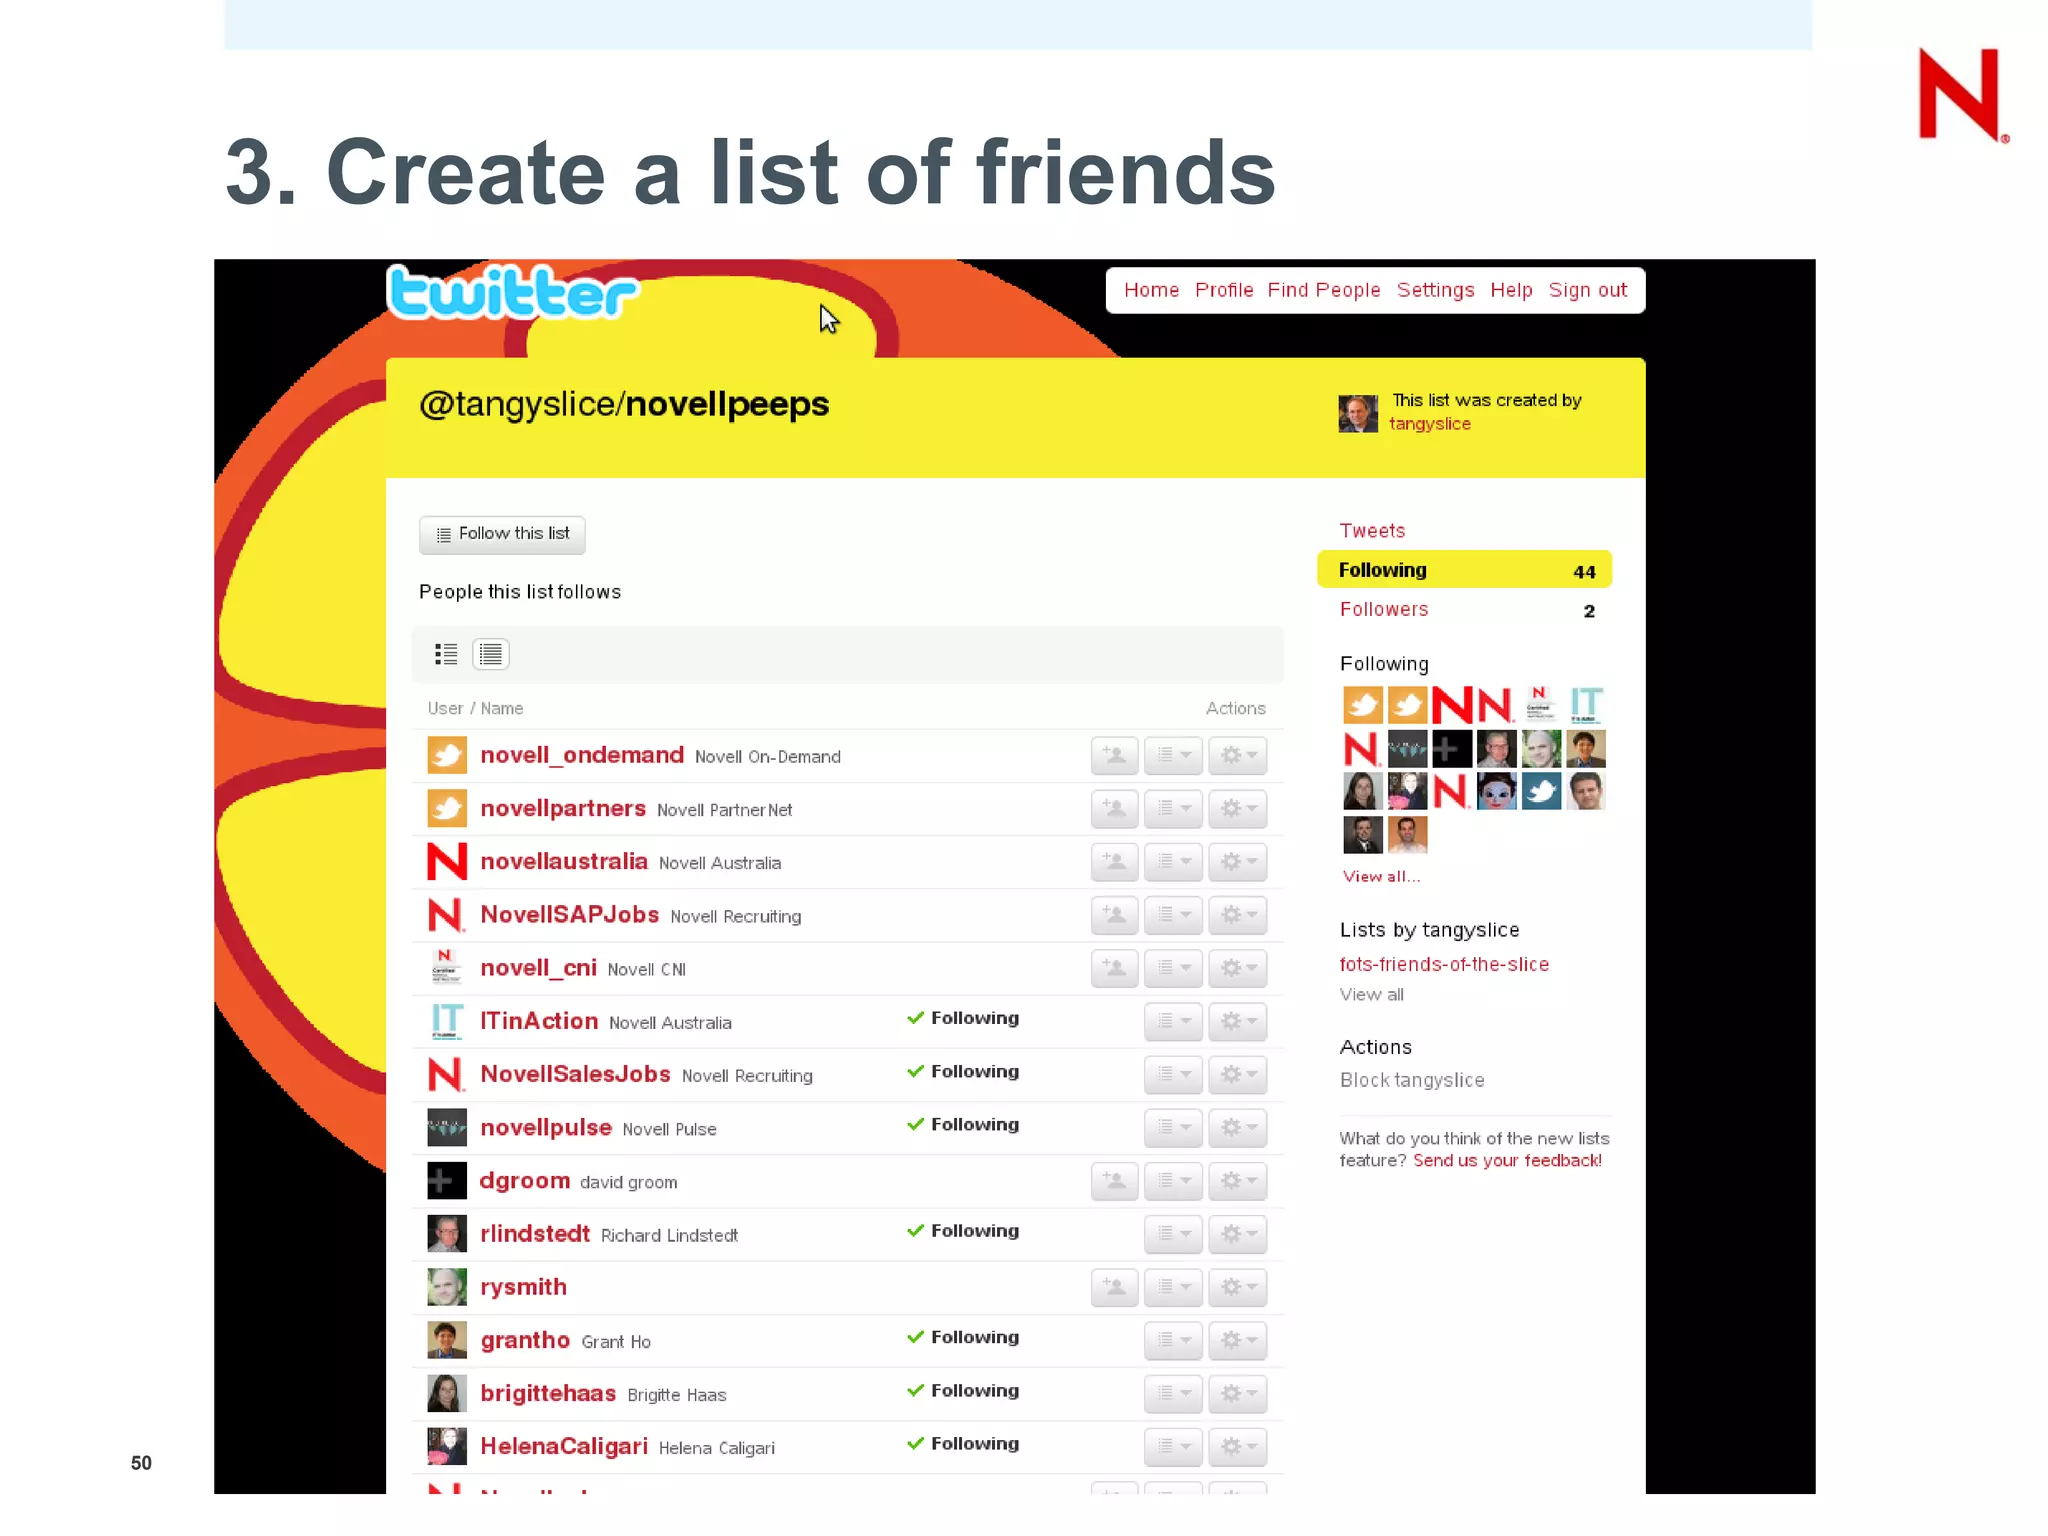The image size is (2048, 1536).
Task: Switch to expanded list view icon
Action: coord(446,654)
